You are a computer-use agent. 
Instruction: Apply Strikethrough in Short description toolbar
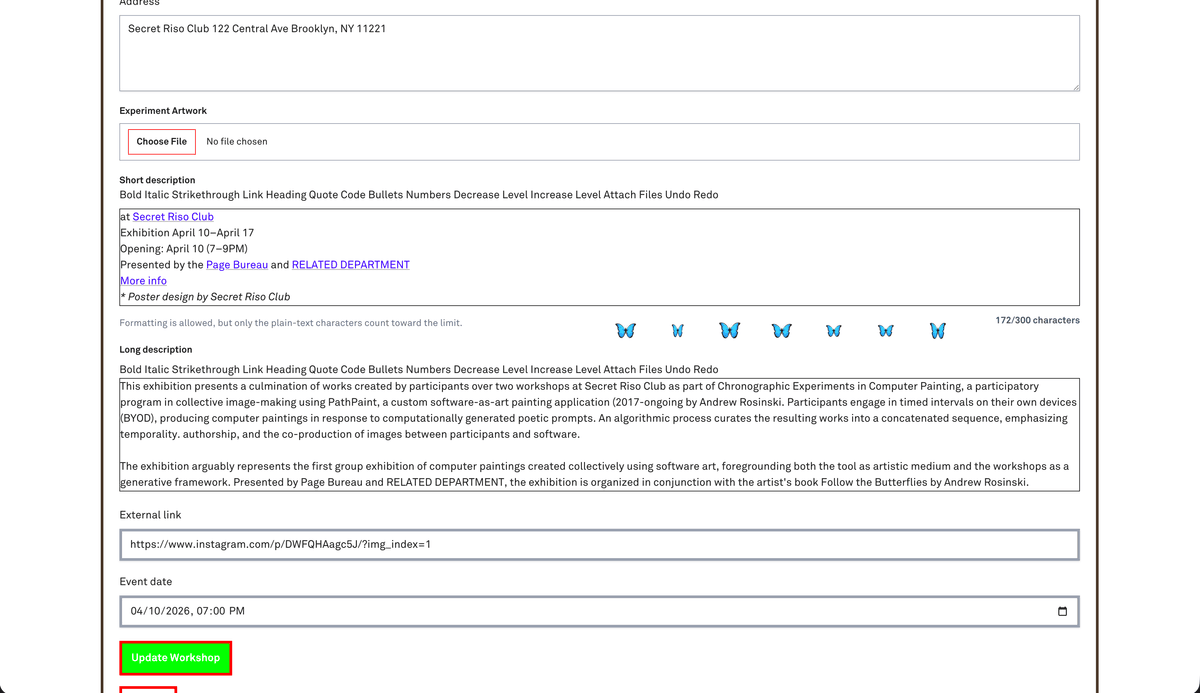[206, 195]
